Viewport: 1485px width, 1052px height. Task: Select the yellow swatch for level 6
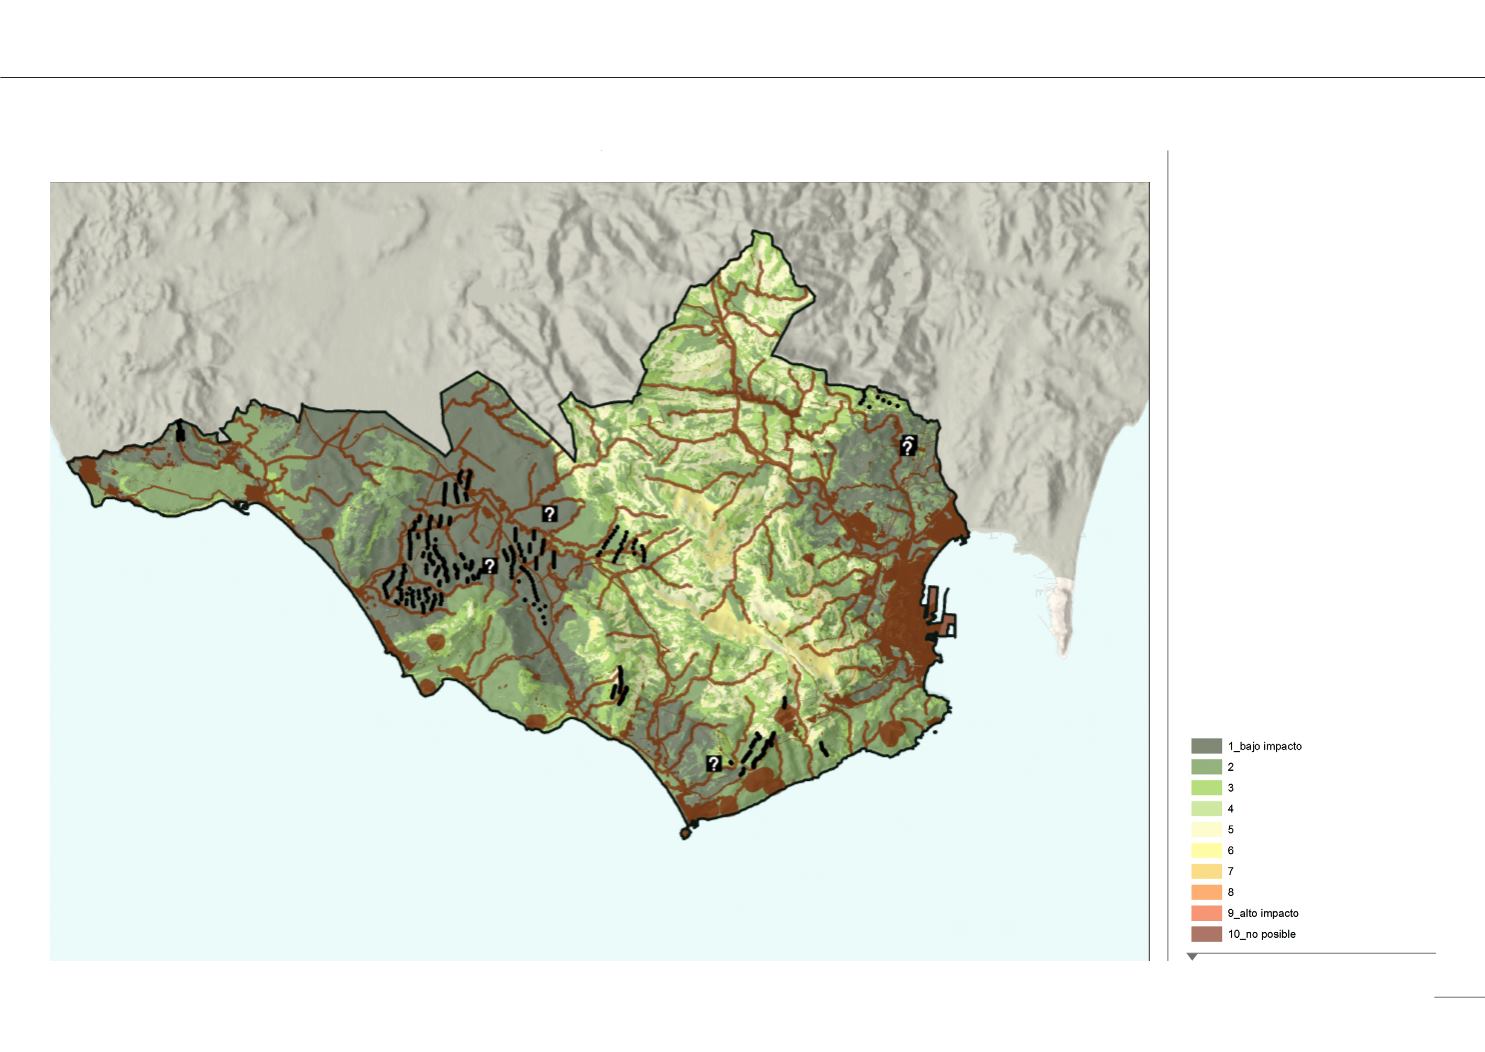1206,851
